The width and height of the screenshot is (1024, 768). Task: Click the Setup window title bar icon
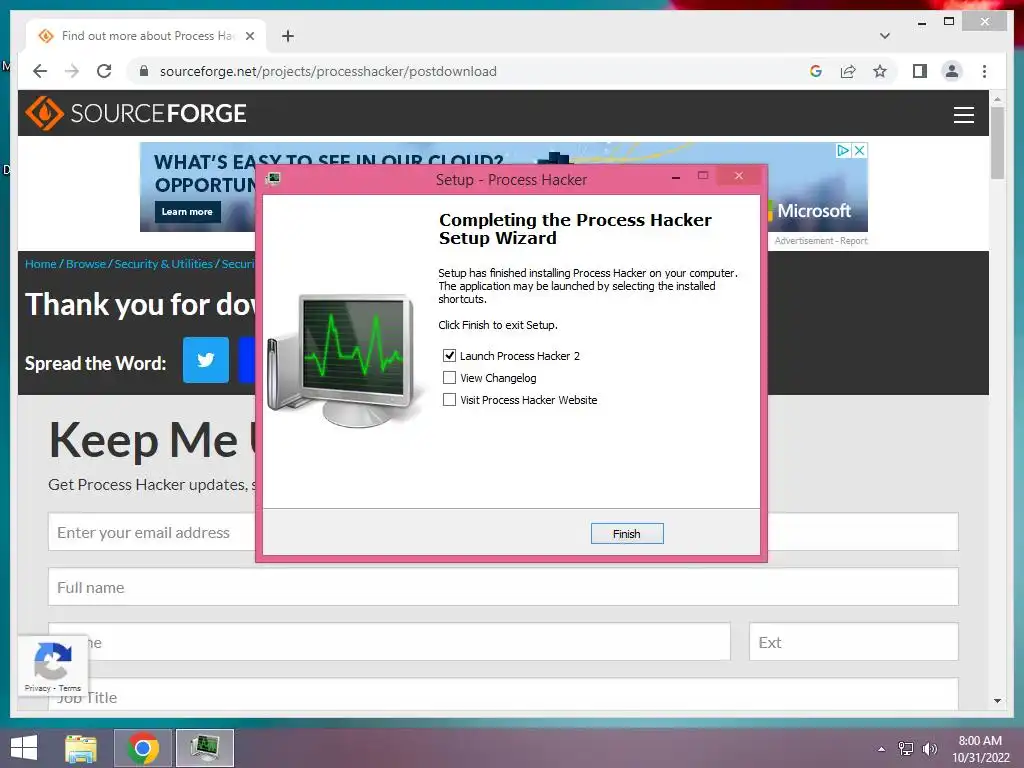coord(274,179)
